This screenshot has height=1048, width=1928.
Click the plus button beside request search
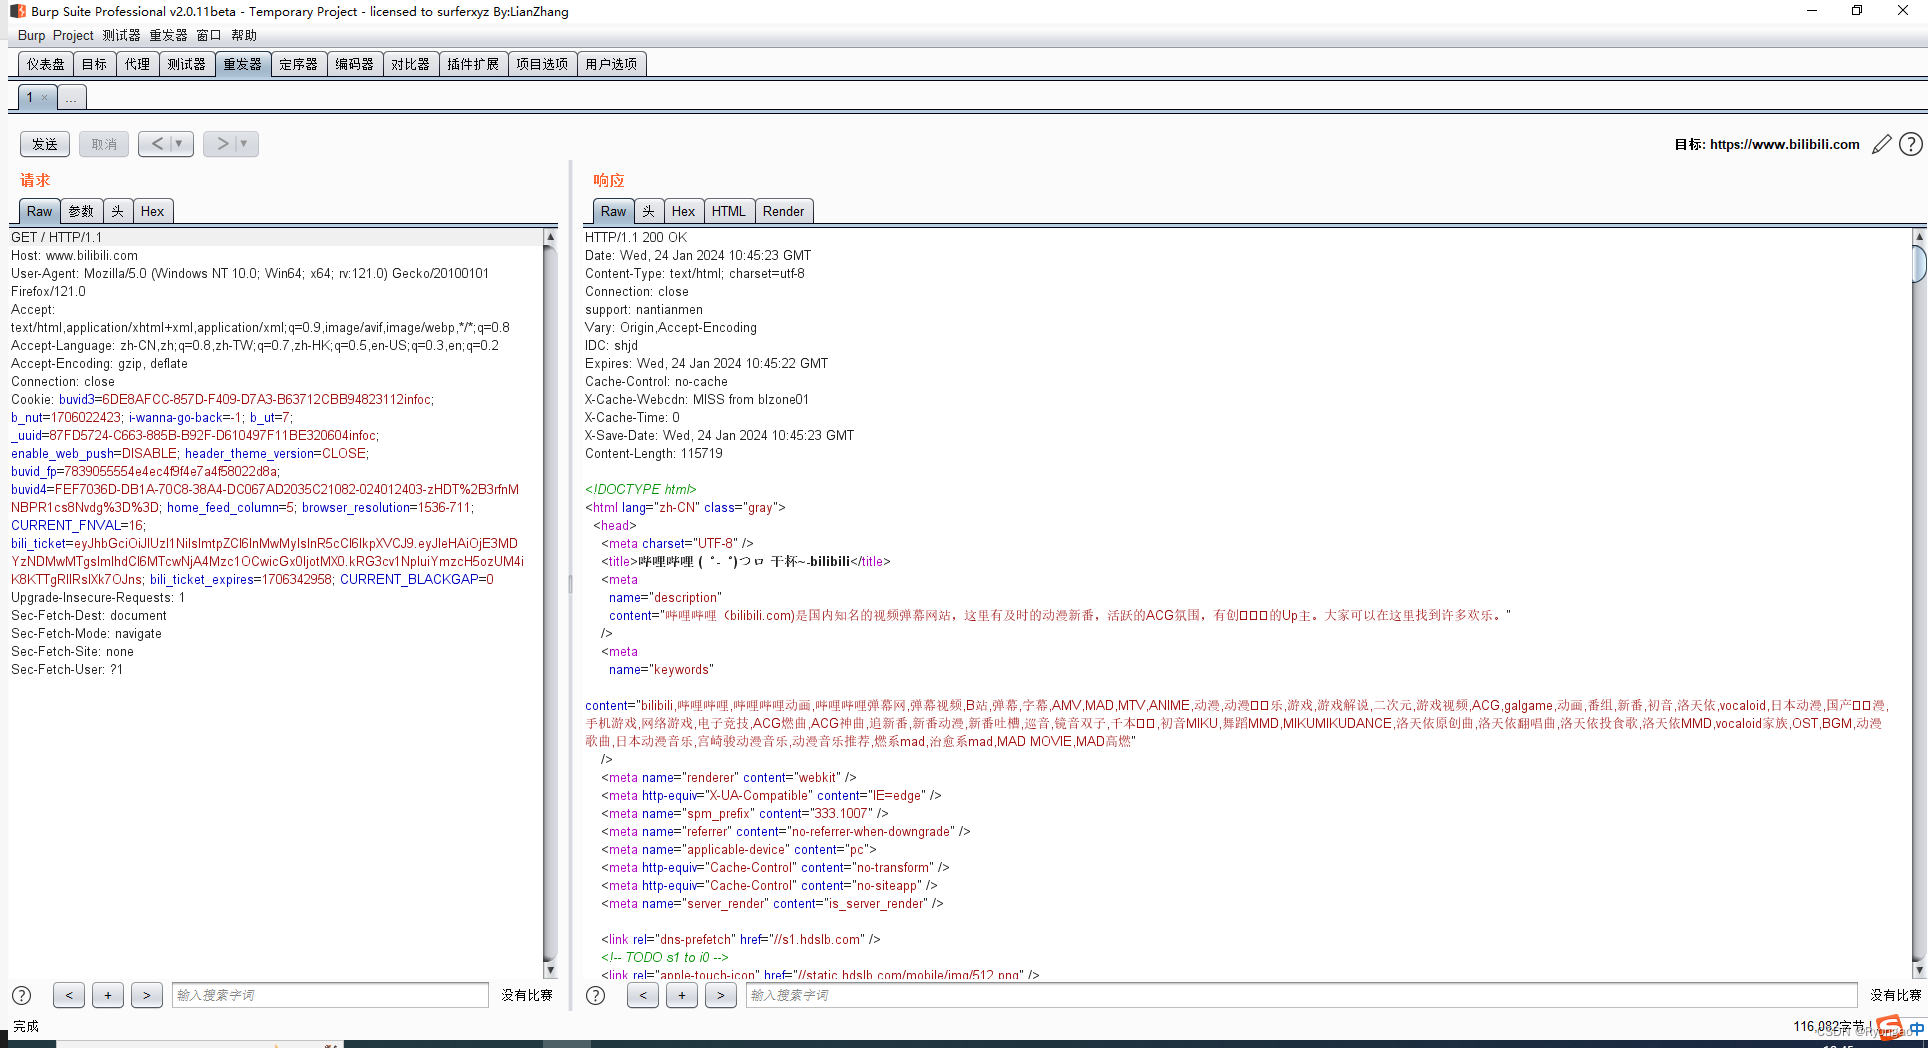pyautogui.click(x=108, y=995)
